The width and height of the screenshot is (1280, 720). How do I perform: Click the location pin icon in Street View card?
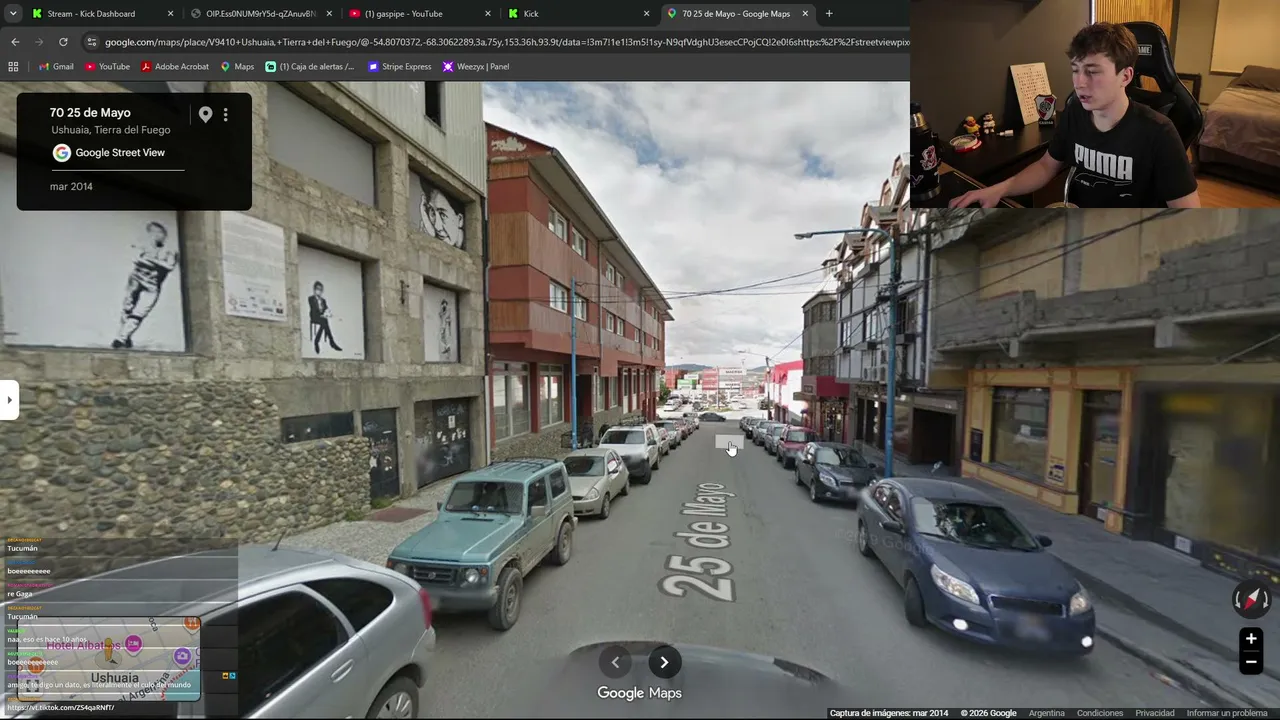(205, 115)
